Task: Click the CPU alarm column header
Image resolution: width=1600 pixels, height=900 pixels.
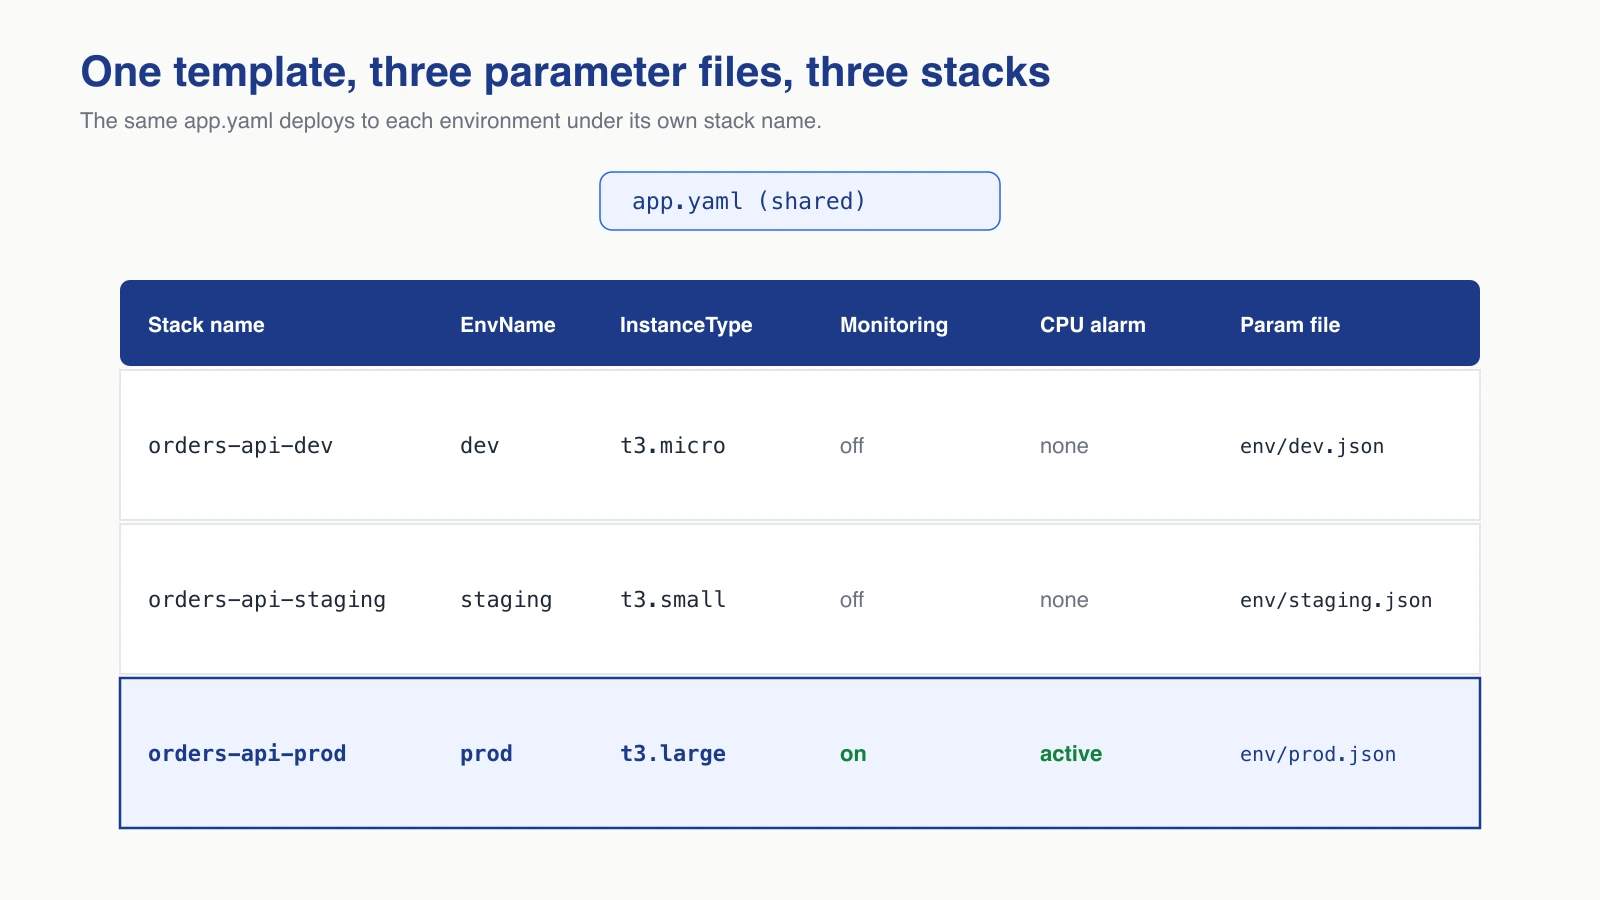Action: [1093, 325]
